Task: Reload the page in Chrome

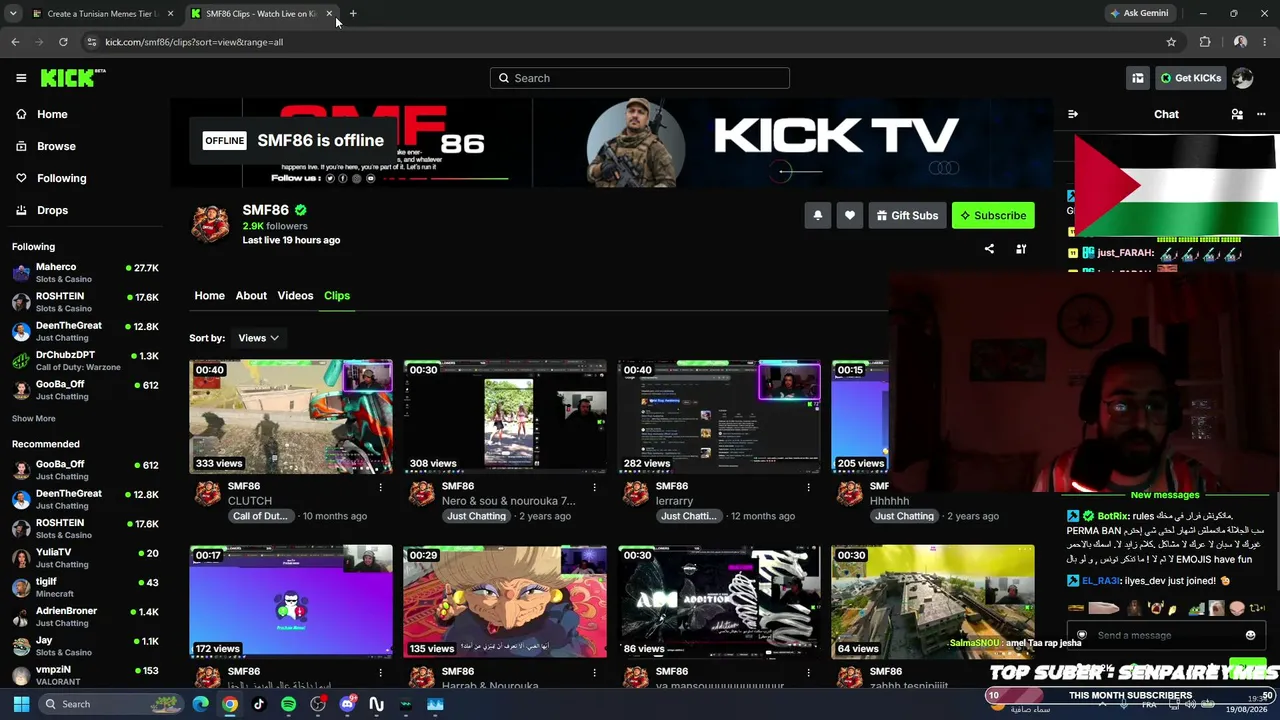Action: tap(63, 42)
